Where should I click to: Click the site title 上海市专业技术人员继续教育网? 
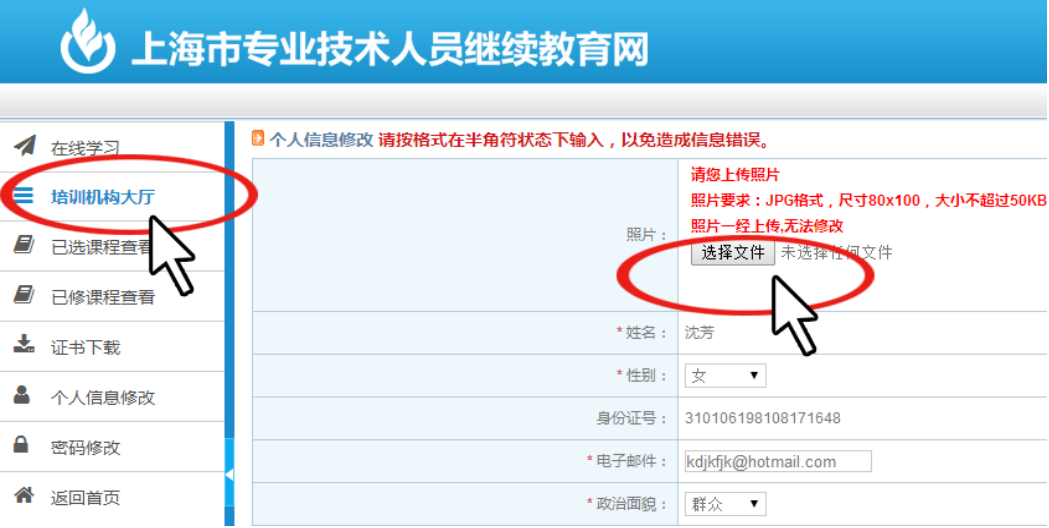[x=390, y=50]
